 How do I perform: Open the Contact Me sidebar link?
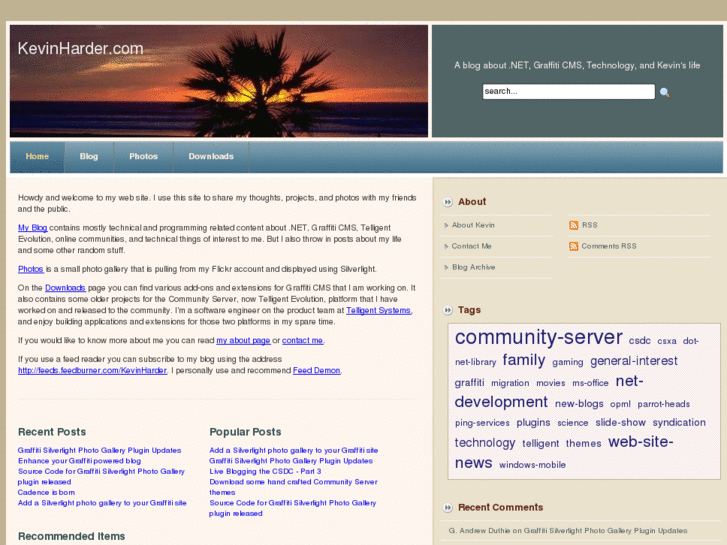coord(471,246)
